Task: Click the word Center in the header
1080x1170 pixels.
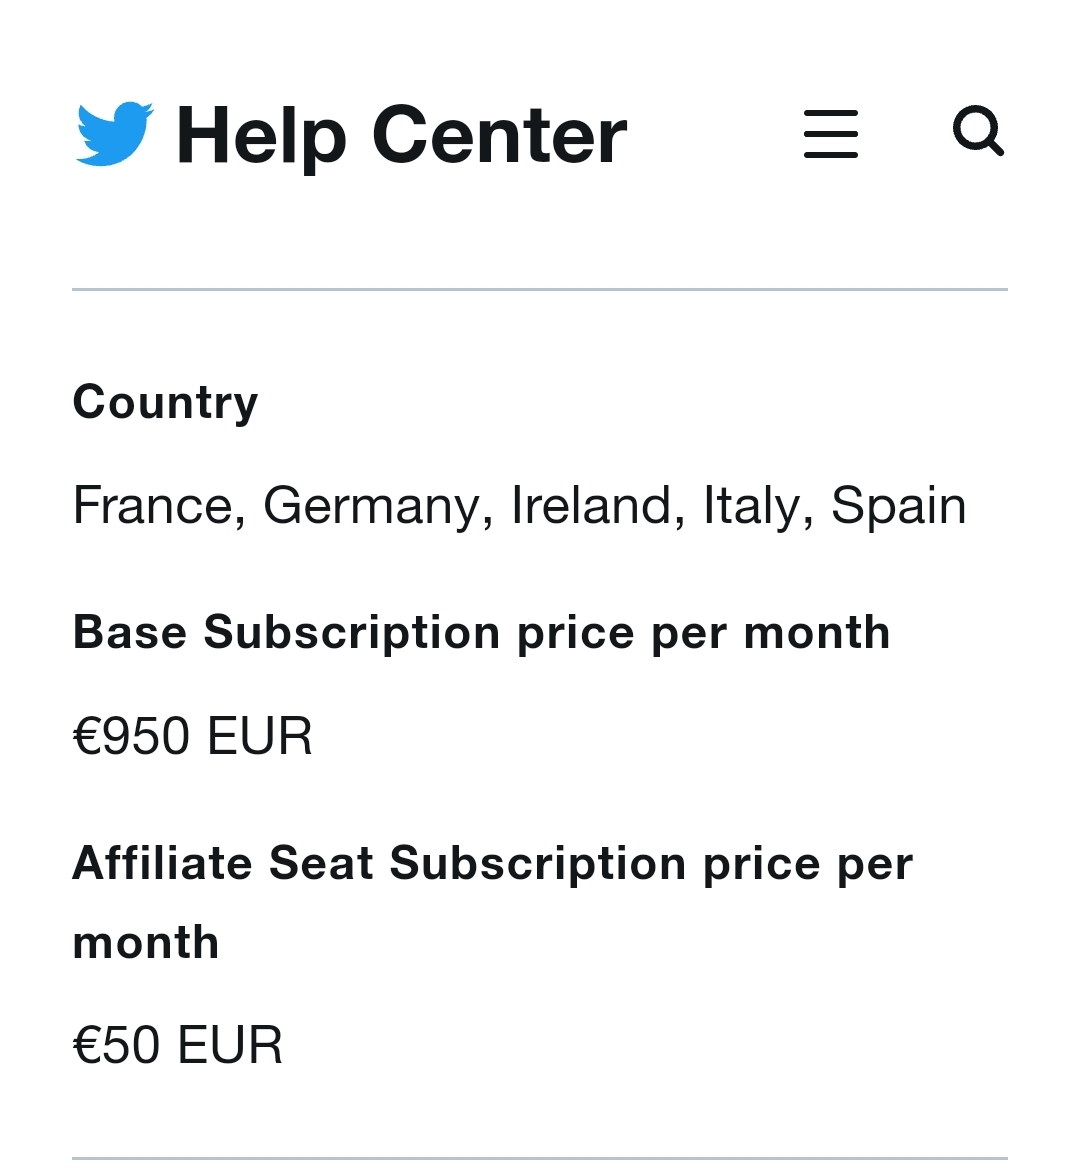Action: 499,136
